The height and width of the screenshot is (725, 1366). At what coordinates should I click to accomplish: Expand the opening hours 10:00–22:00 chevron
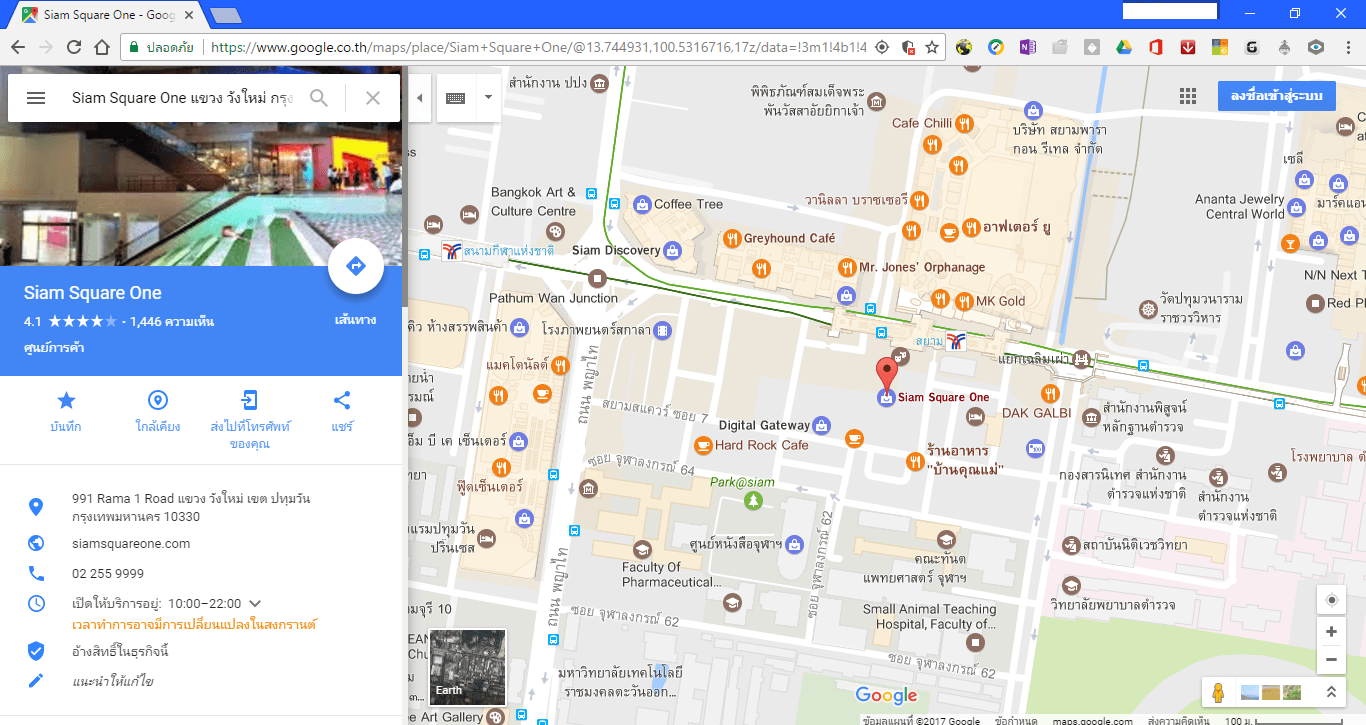pyautogui.click(x=255, y=603)
